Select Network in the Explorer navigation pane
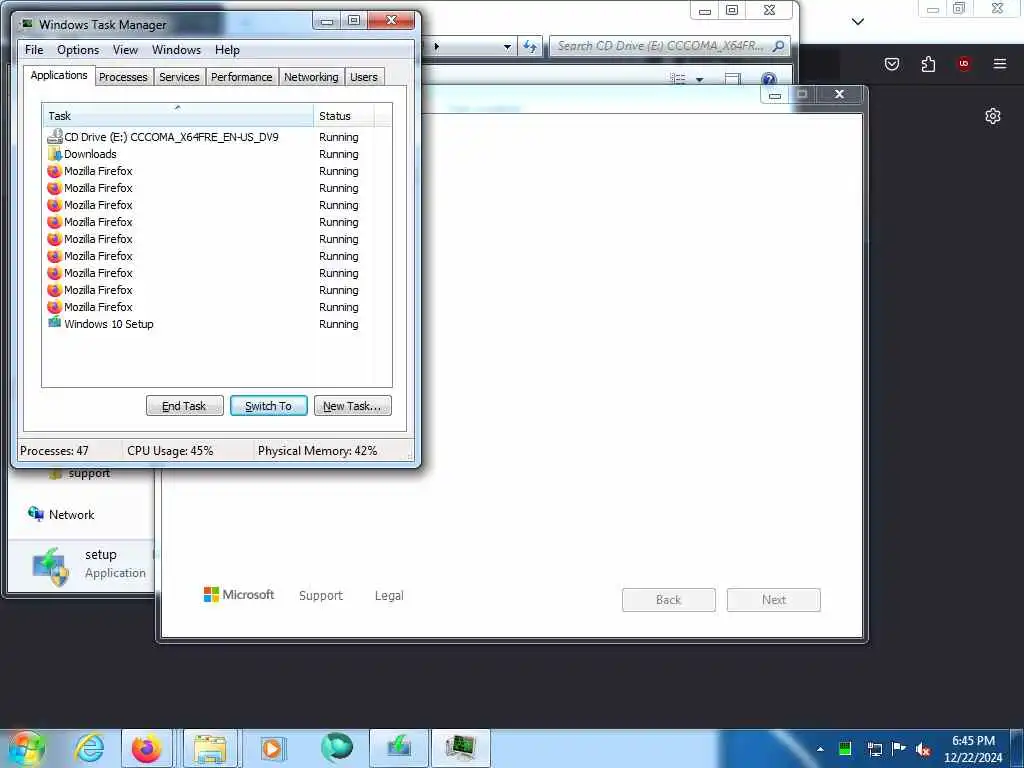The height and width of the screenshot is (768, 1024). 61,515
